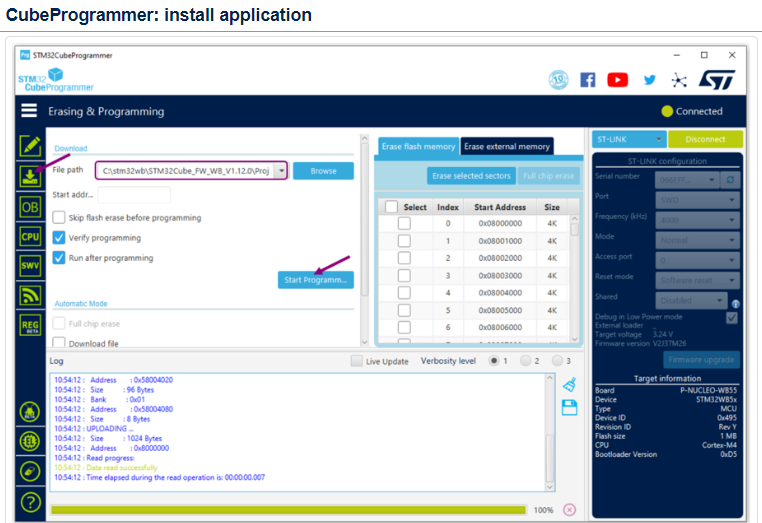Open the Mode Normal dropdown

coord(697,240)
